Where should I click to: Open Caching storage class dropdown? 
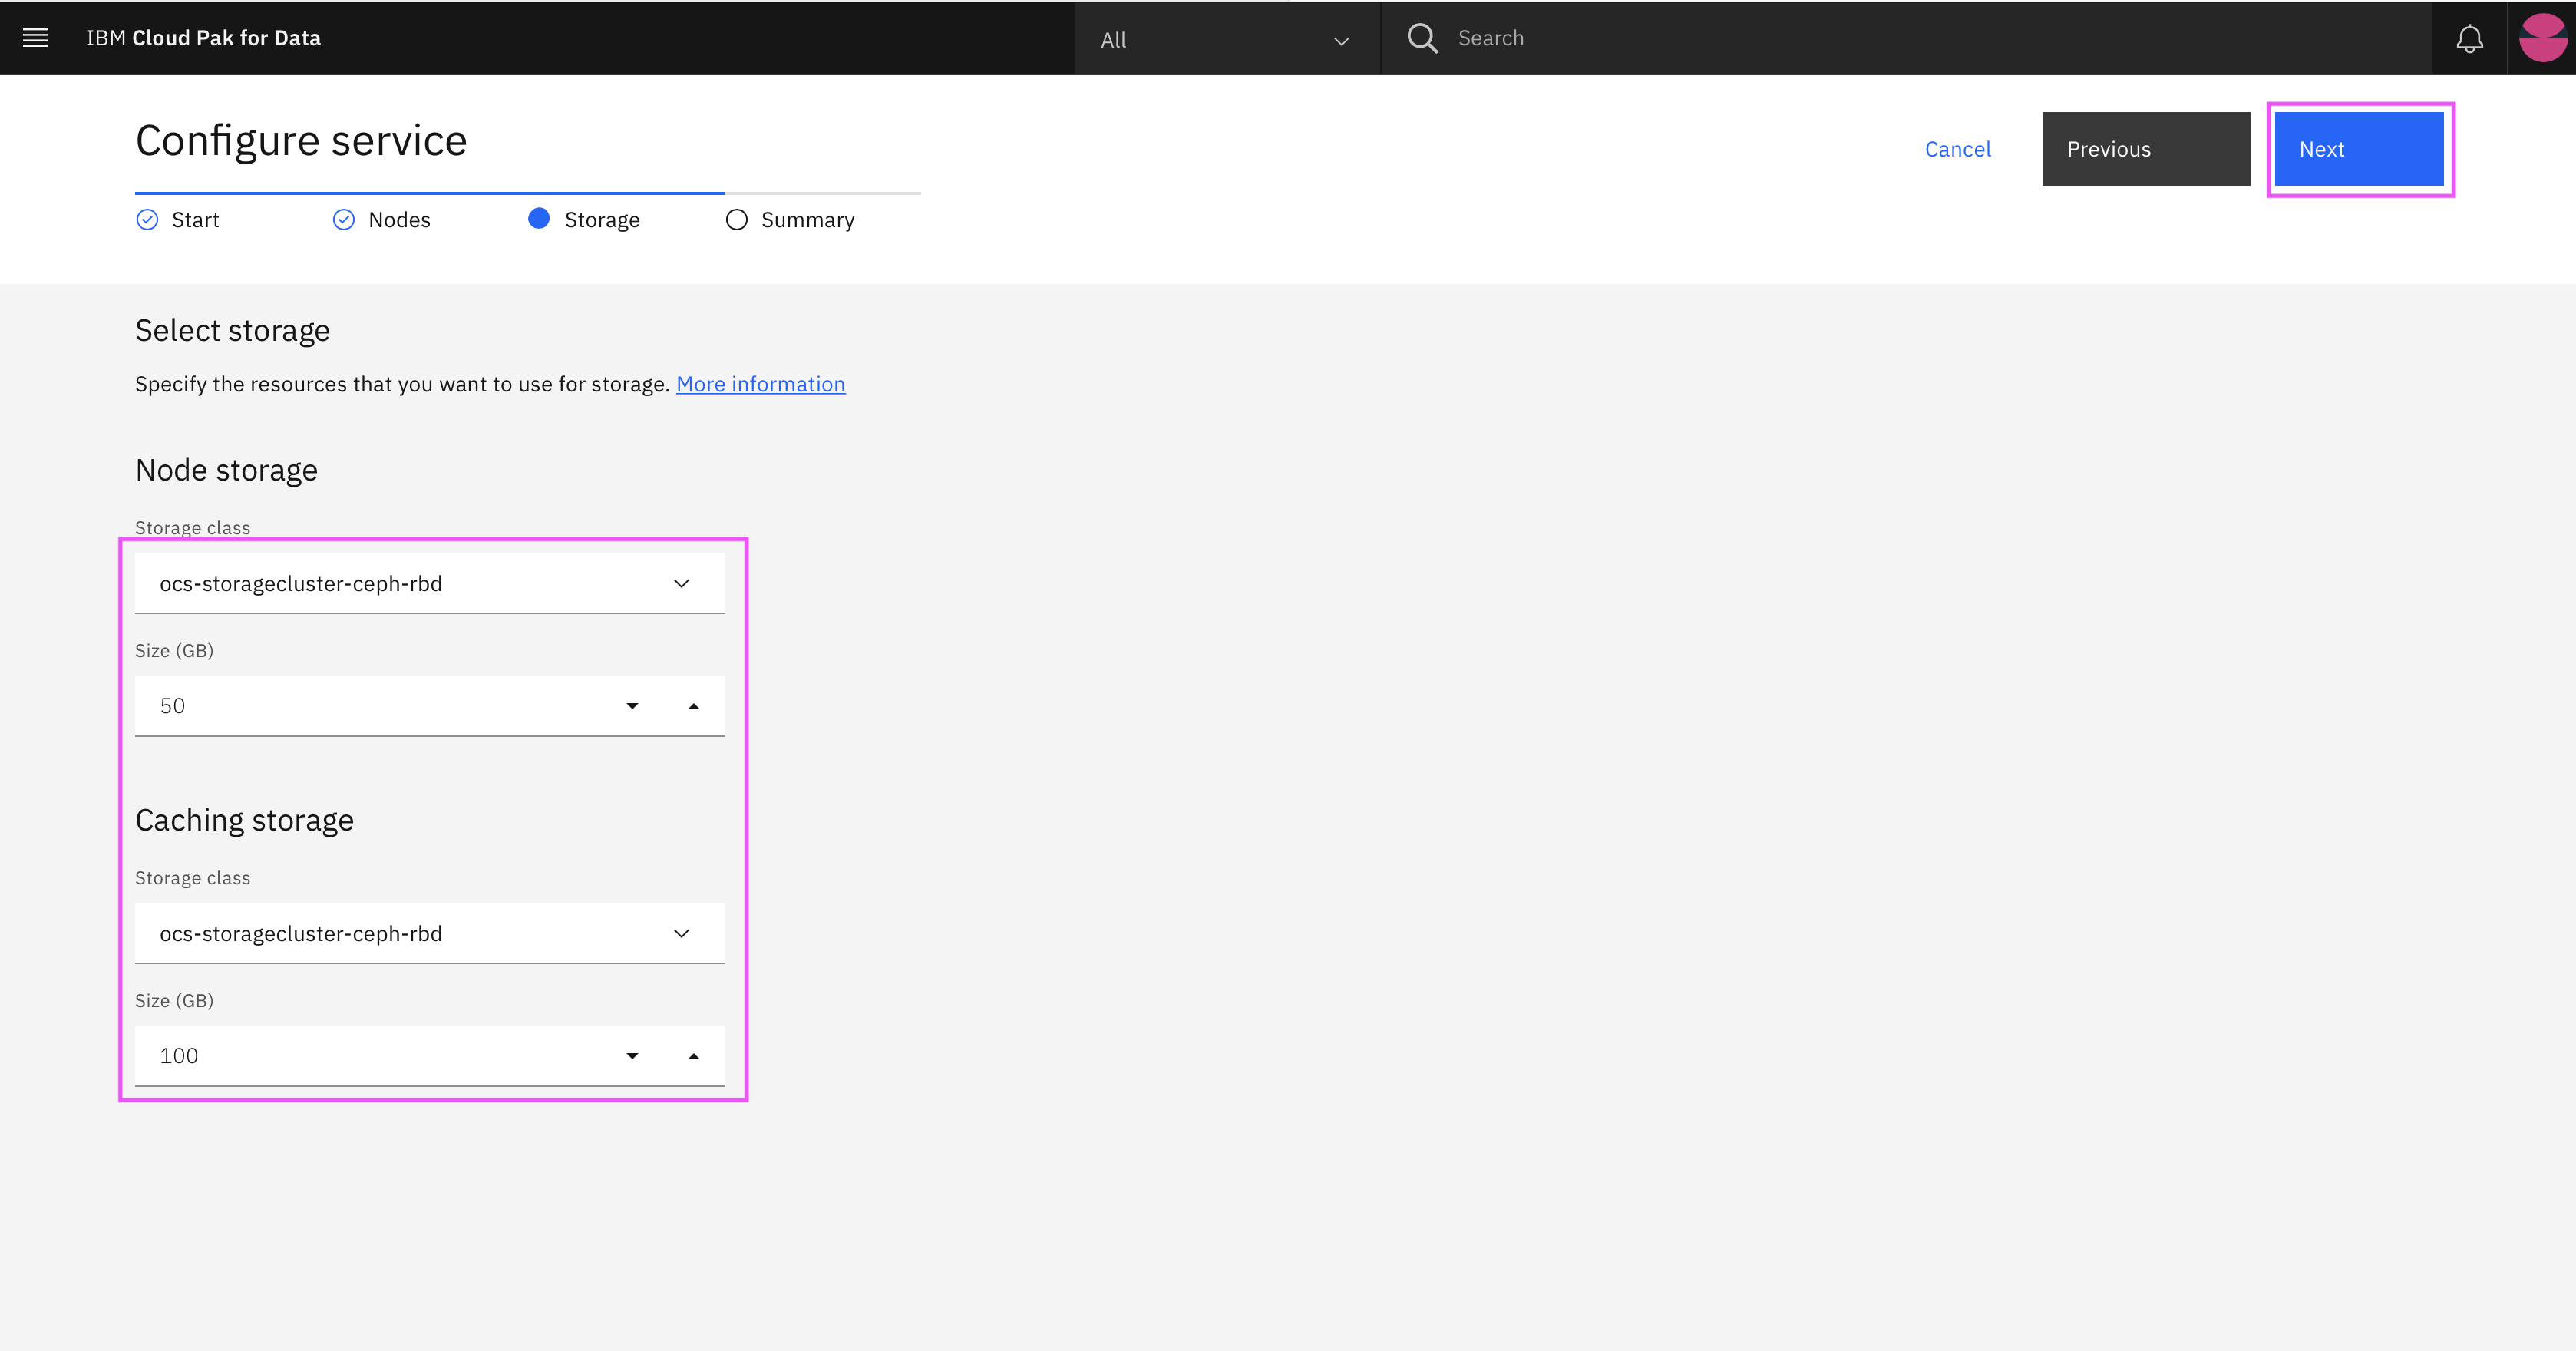pyautogui.click(x=429, y=933)
